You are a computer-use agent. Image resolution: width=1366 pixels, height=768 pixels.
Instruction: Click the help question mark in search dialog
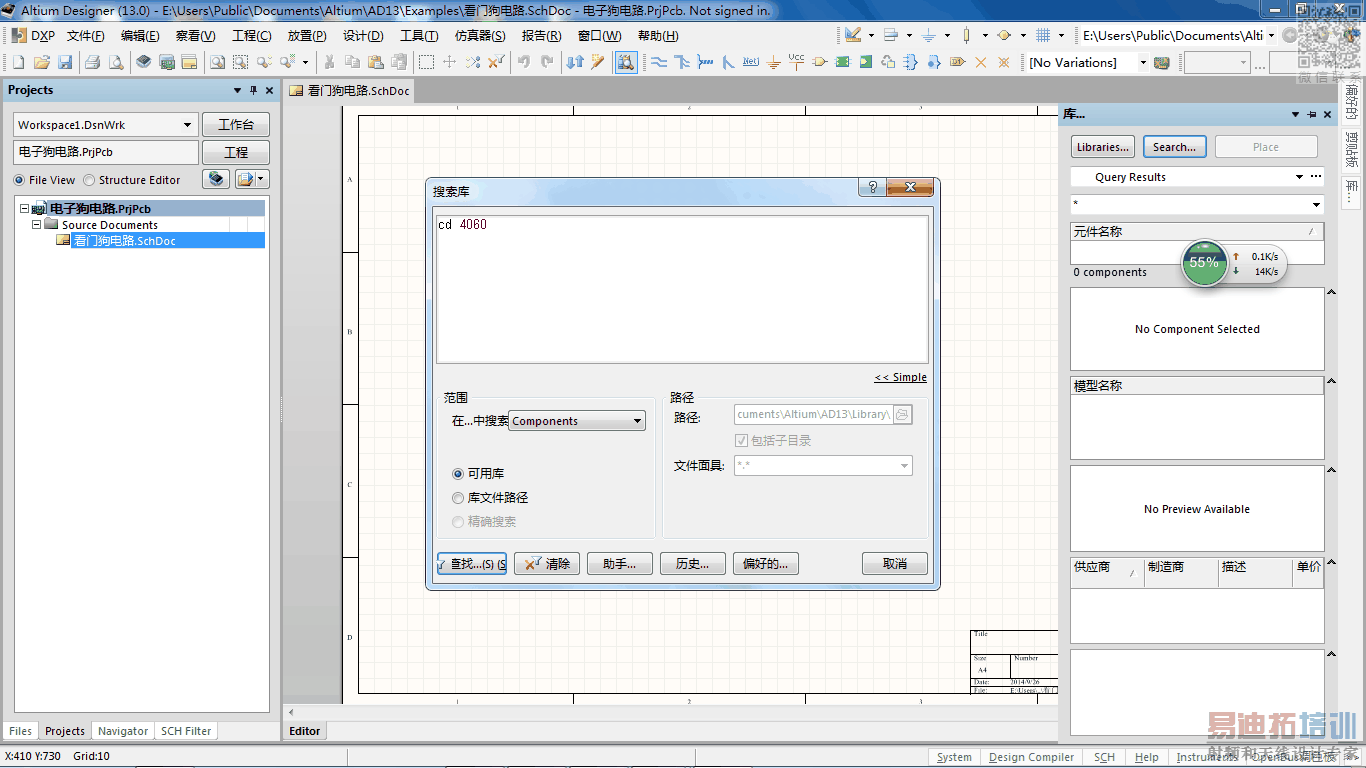872,188
